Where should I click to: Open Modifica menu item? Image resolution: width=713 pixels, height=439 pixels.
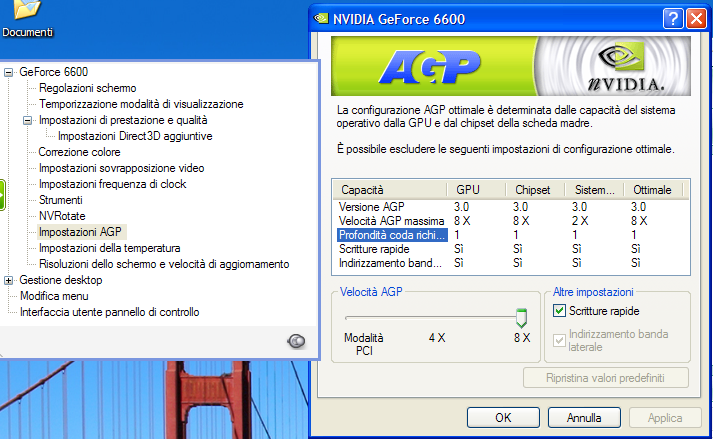(54, 296)
